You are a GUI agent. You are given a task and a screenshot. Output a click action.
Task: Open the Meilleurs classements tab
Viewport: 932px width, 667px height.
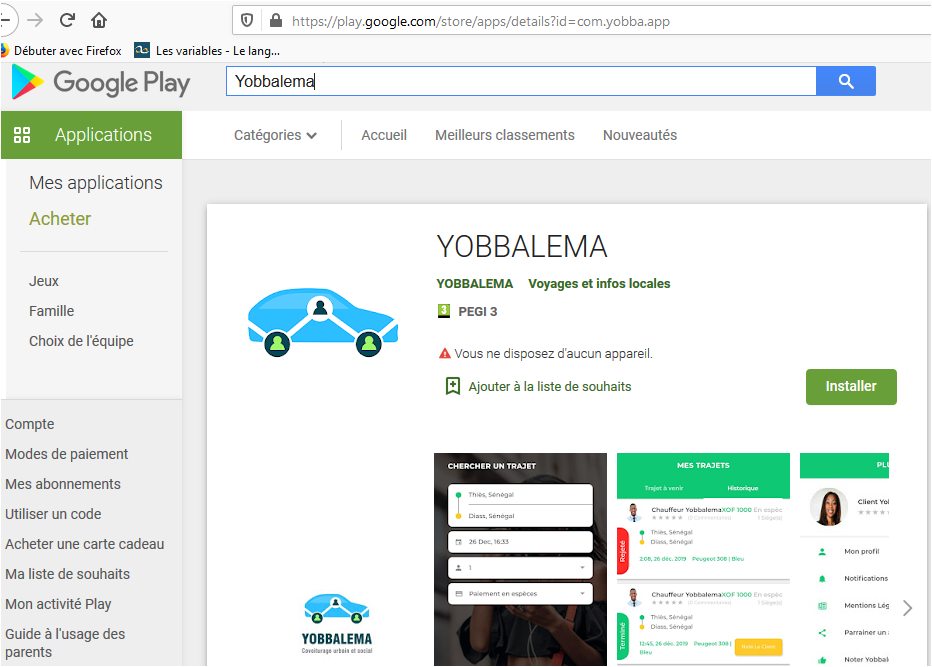(505, 136)
